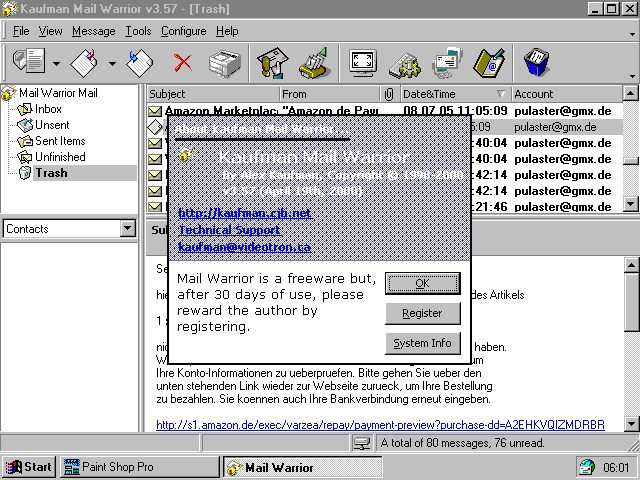640x480 pixels.
Task: Click the send queued mail icon
Action: (313, 63)
